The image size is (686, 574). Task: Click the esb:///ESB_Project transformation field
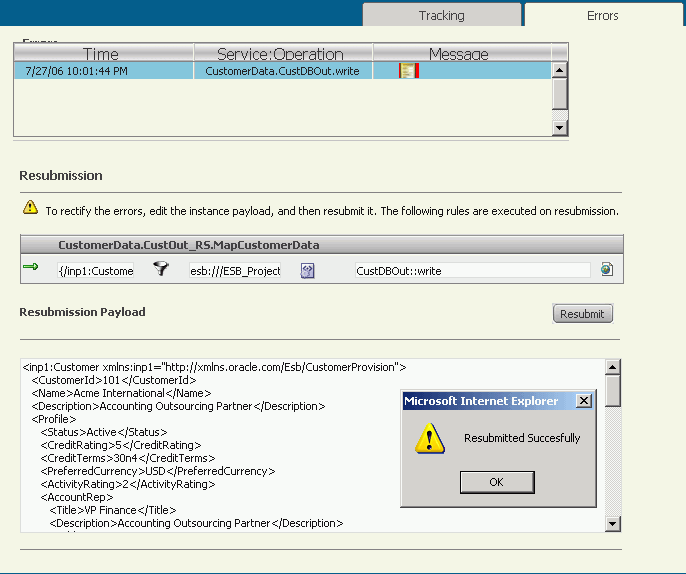pos(235,271)
